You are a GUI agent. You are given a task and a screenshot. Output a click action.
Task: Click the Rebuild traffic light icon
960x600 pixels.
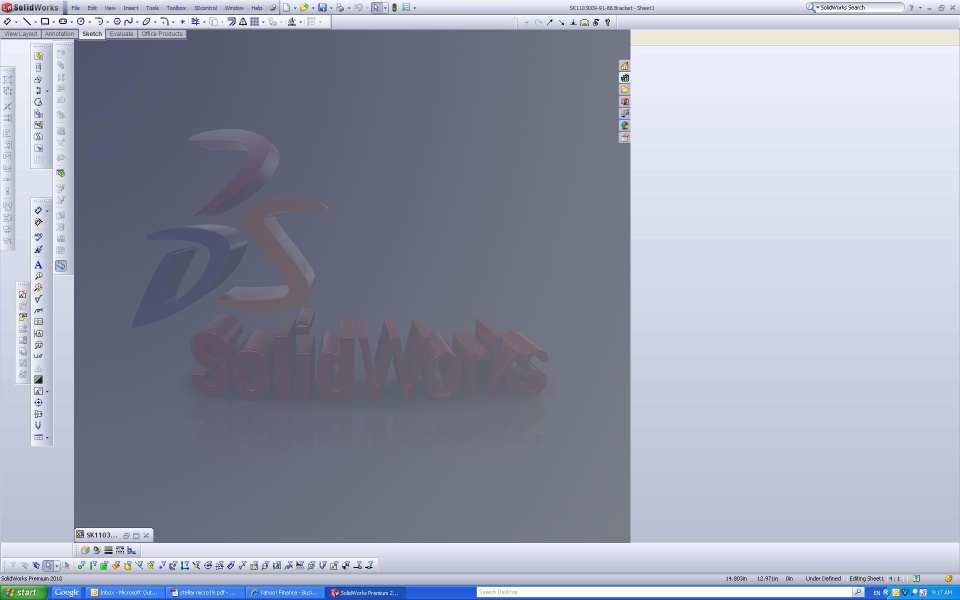click(394, 8)
